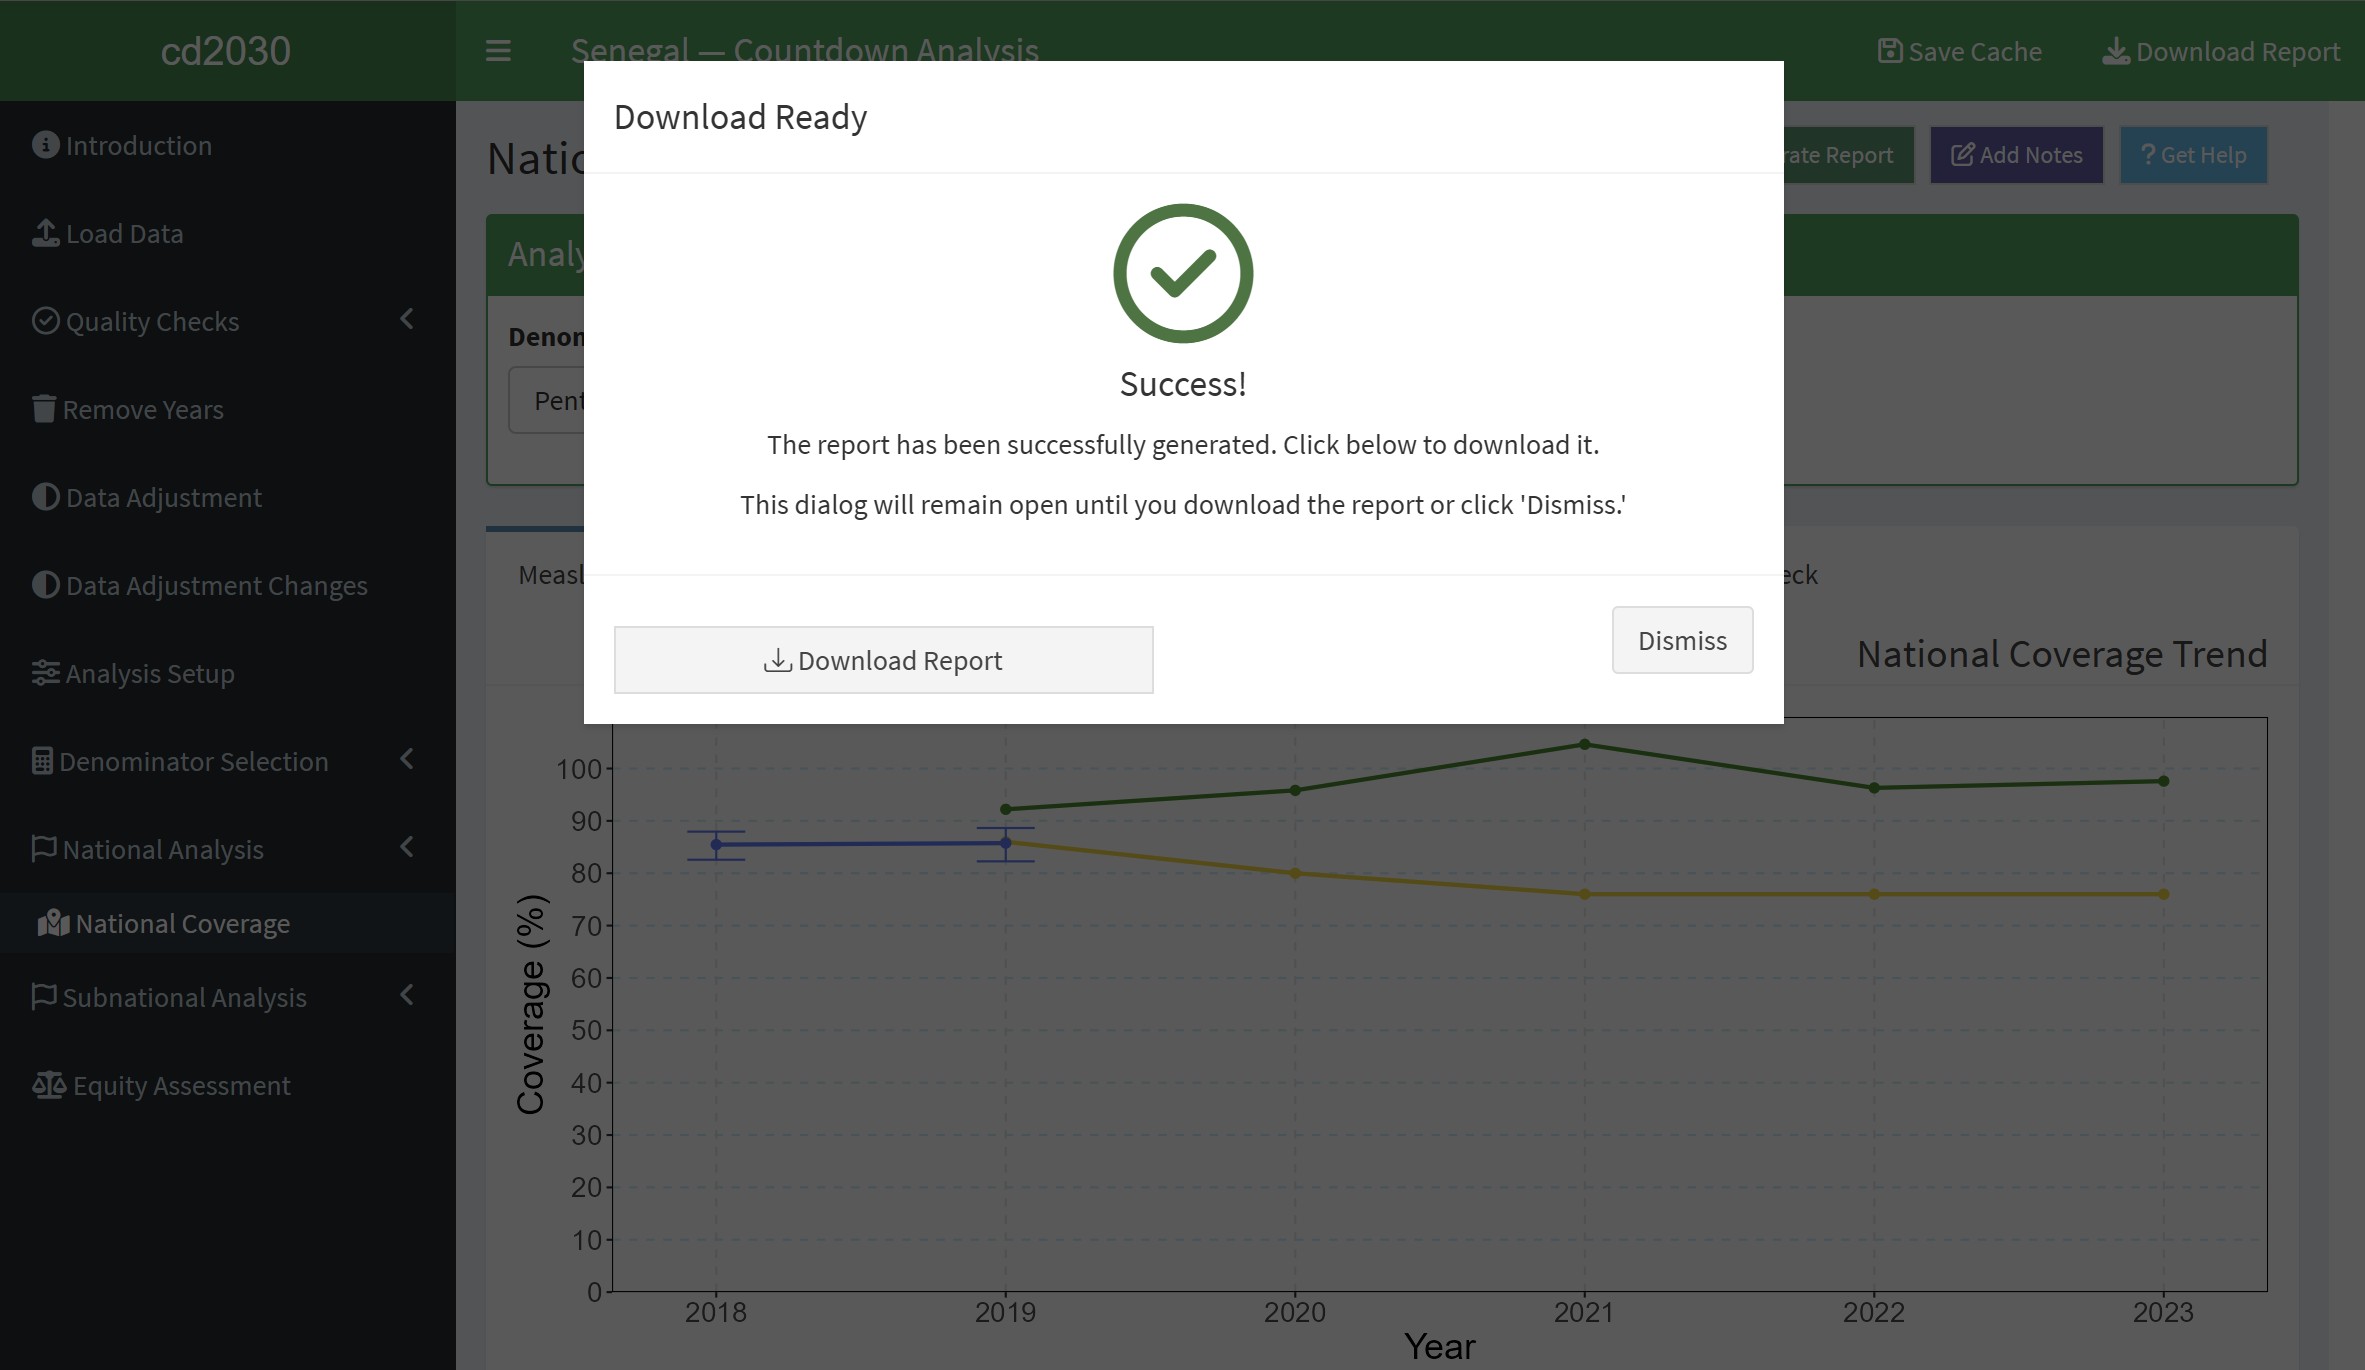Click the Get Help question mark icon
The height and width of the screenshot is (1370, 2365).
tap(2148, 154)
